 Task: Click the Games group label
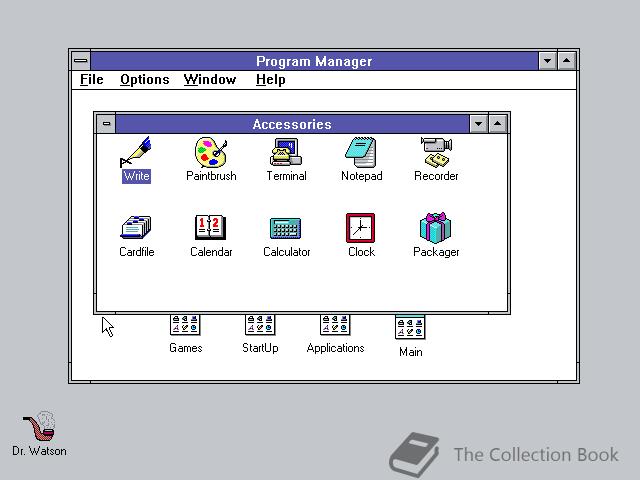click(x=186, y=348)
